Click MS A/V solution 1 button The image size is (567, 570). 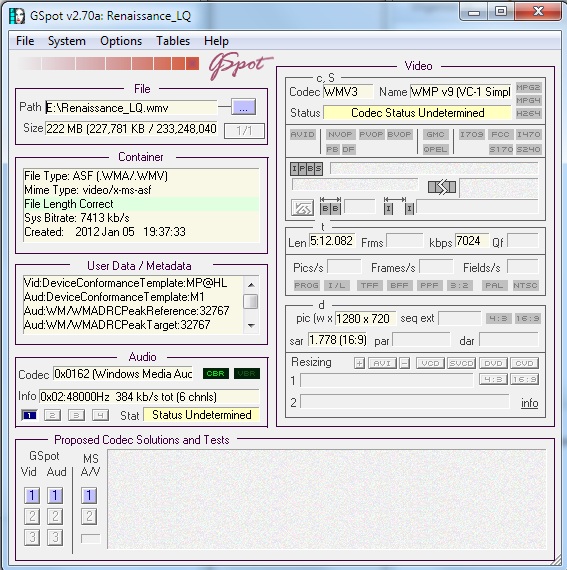(89, 495)
